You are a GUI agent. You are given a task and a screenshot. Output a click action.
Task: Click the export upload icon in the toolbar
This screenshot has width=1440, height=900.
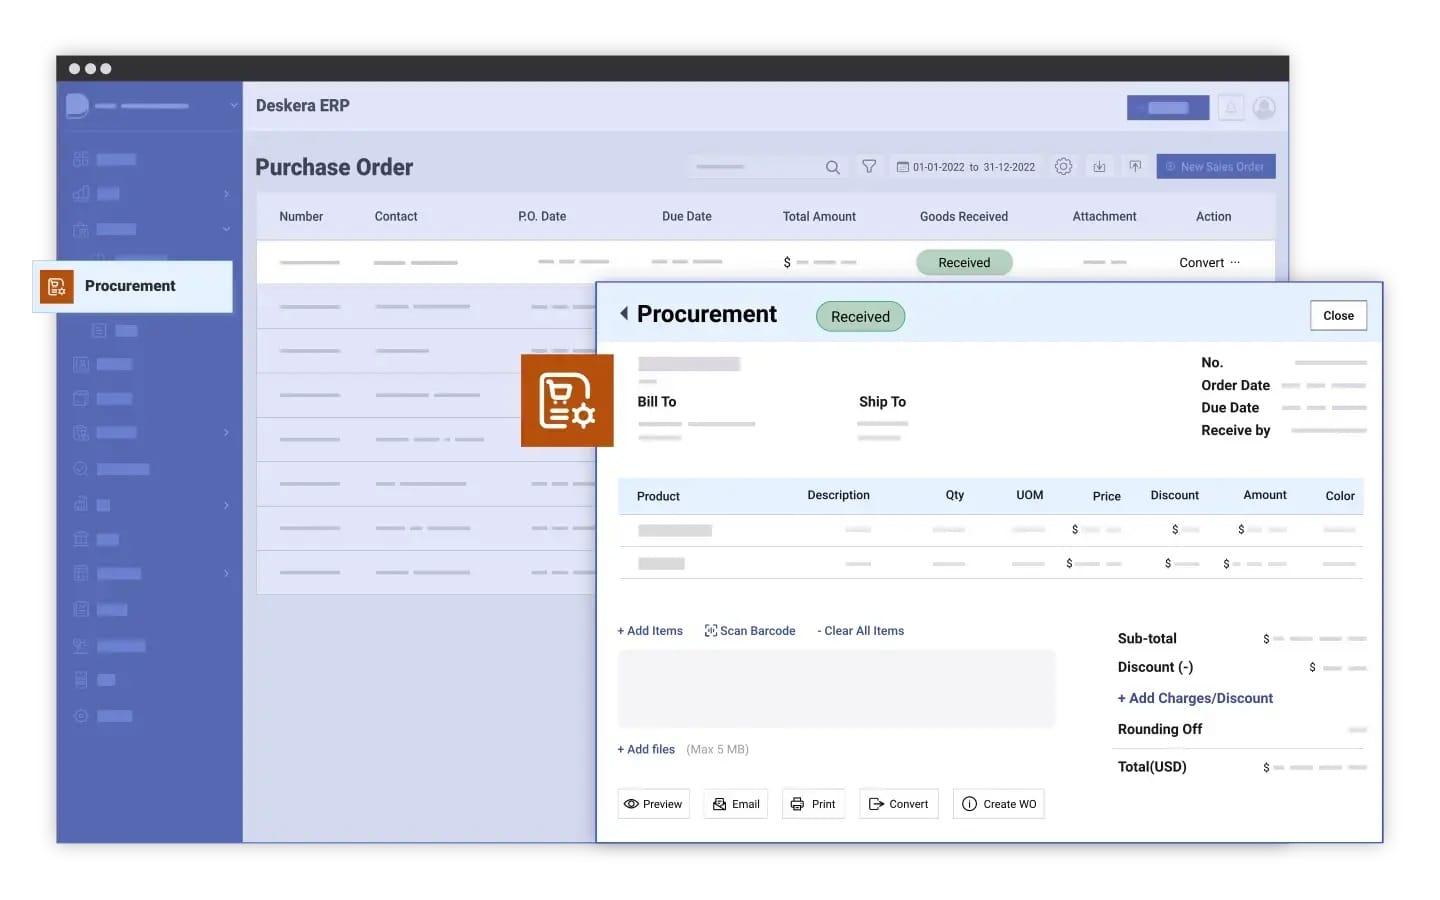(x=1135, y=166)
